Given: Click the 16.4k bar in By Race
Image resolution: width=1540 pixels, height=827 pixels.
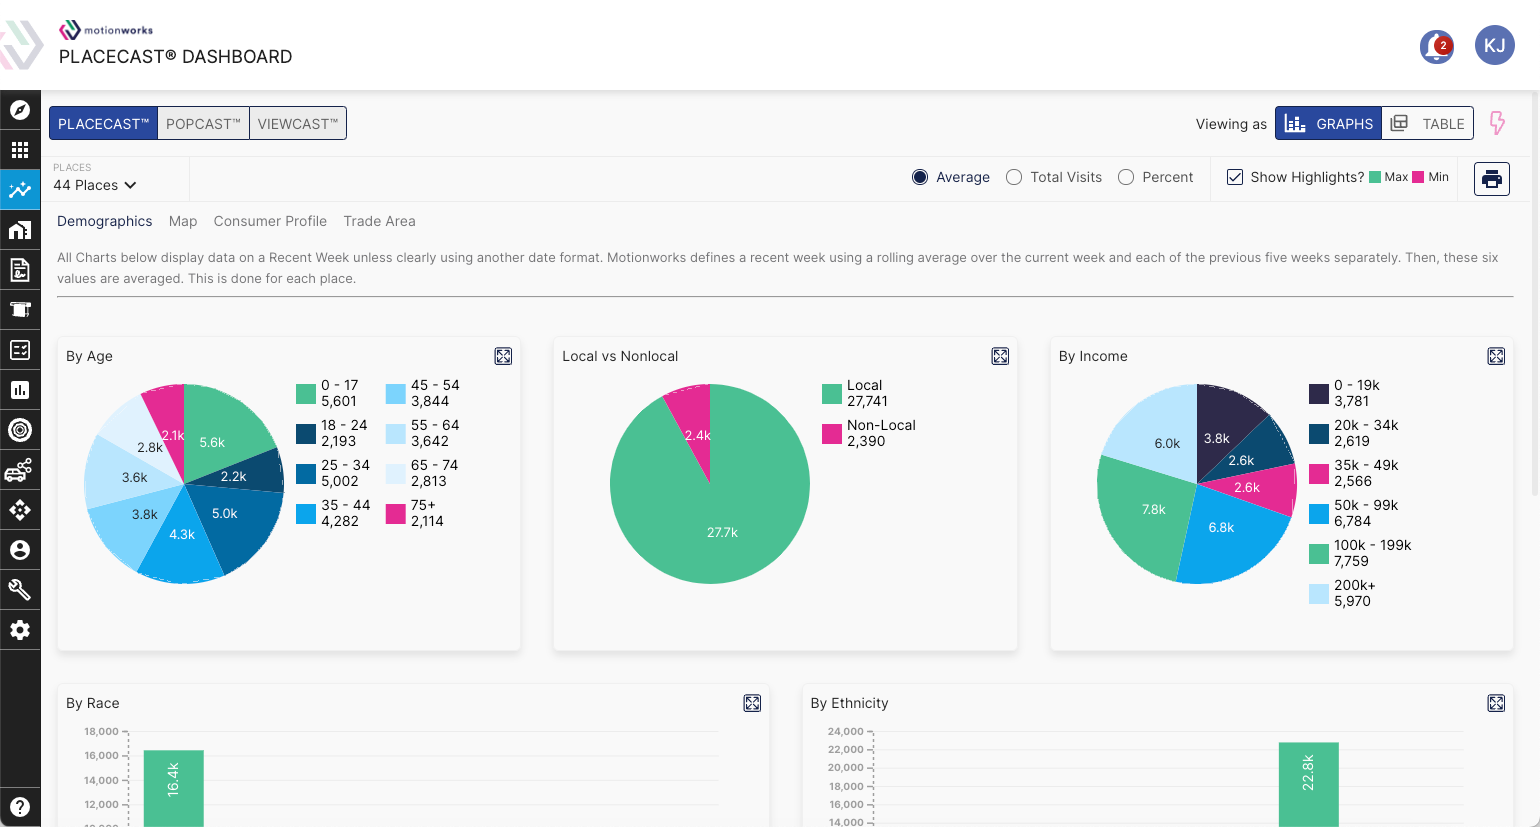Looking at the screenshot, I should pyautogui.click(x=173, y=788).
